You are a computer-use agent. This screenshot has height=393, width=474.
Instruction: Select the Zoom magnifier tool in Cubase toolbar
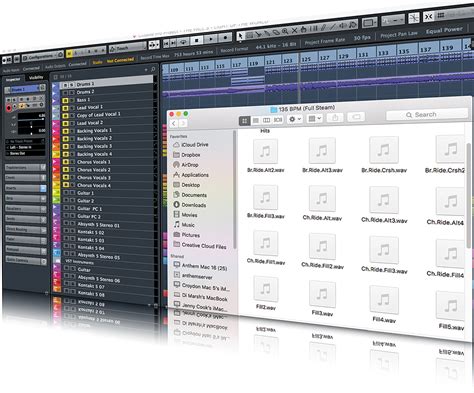tap(285, 32)
